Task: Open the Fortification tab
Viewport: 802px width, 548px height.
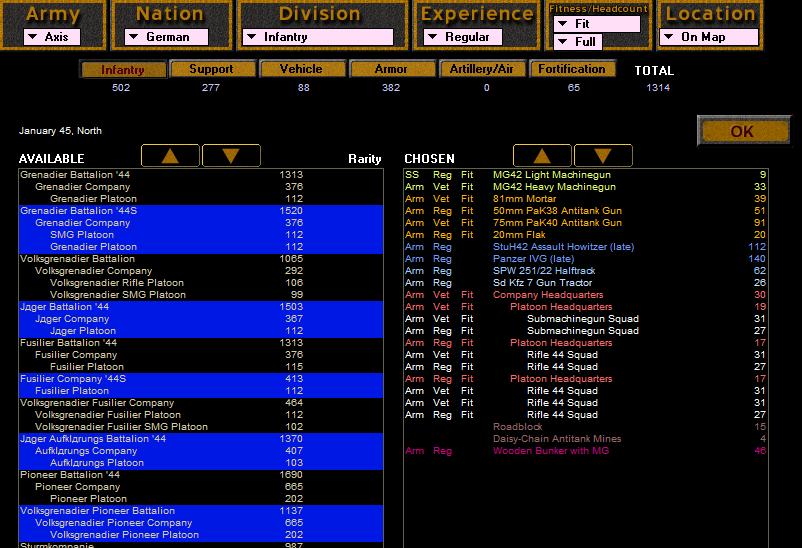Action: [572, 69]
